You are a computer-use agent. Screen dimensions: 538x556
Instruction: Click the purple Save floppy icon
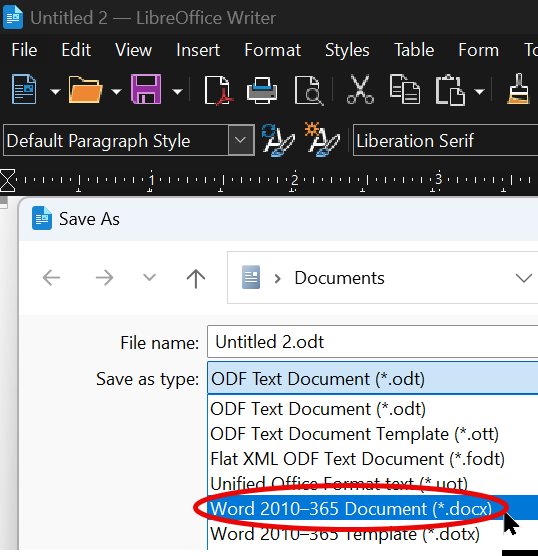[146, 89]
